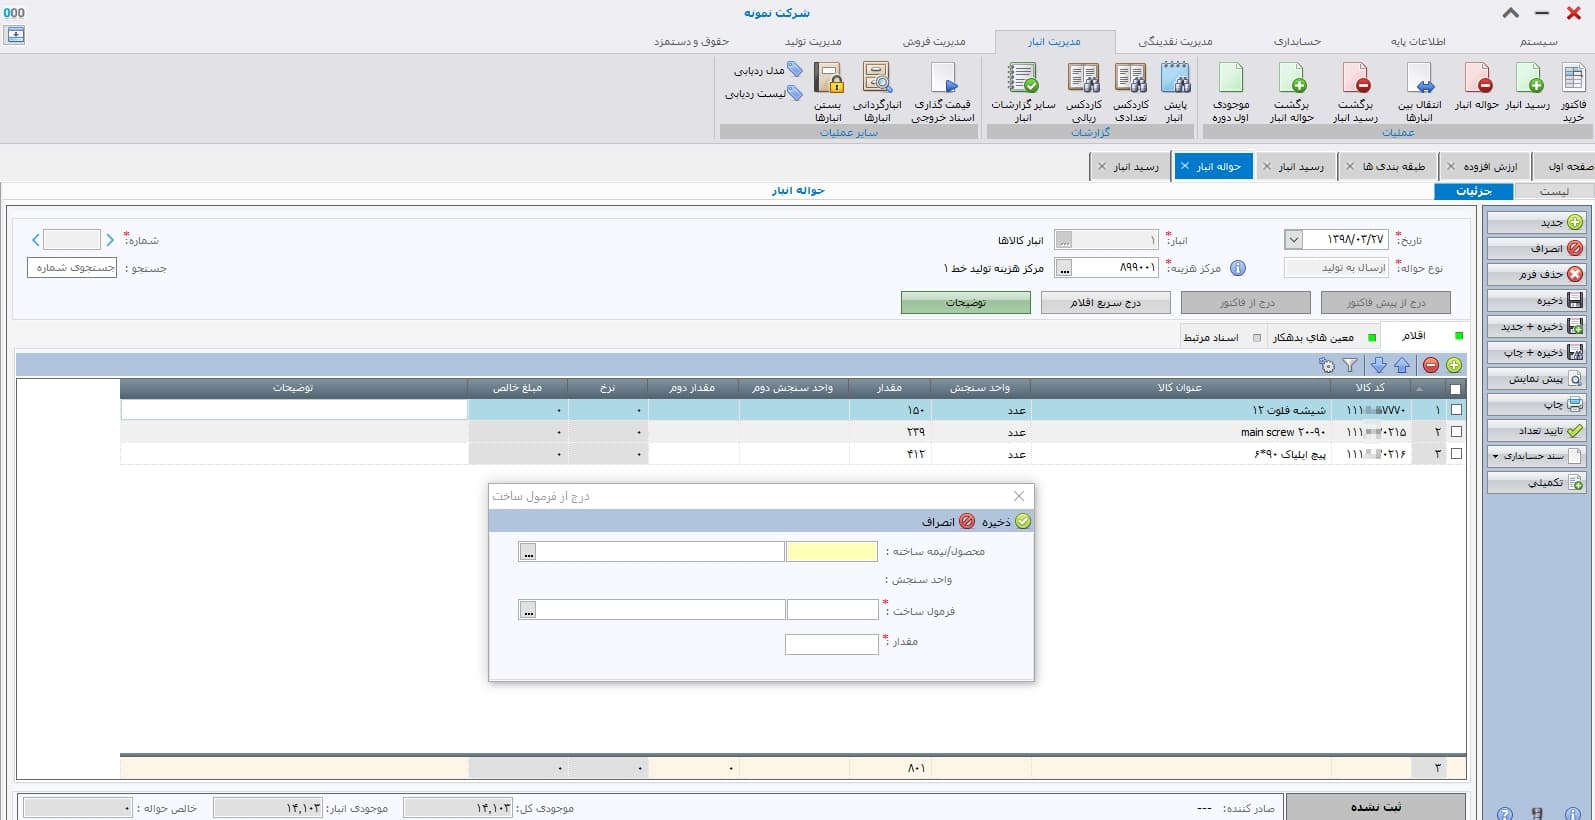
Task: Click Print Preview (پیش نمایش) sidebar button
Action: pos(1536,379)
